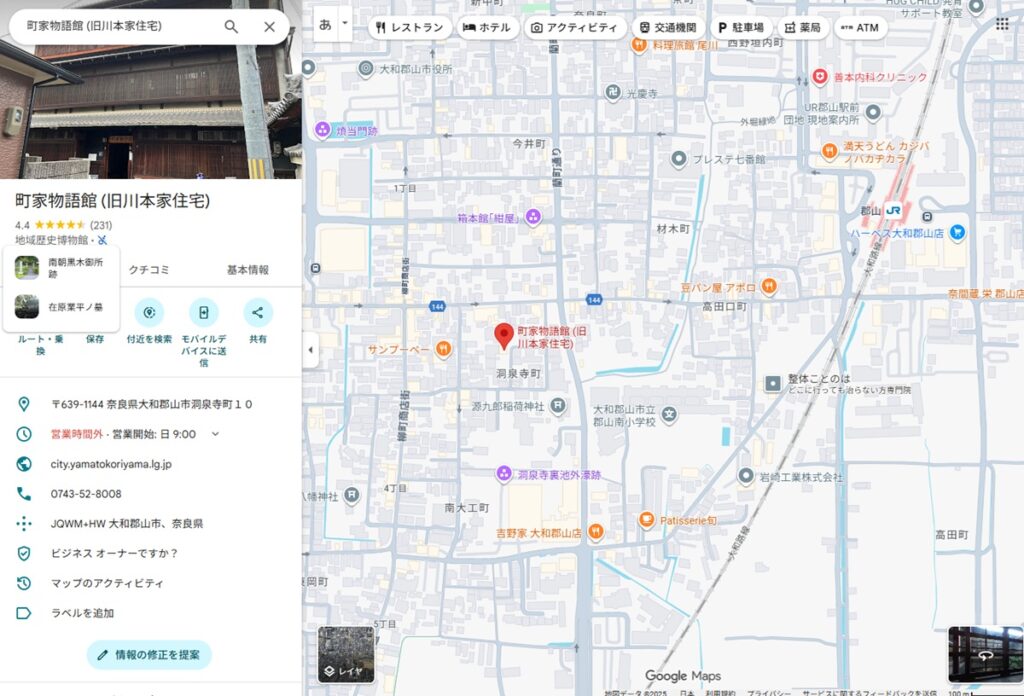The height and width of the screenshot is (696, 1024).
Task: Open the レイヤ map layers thumbnail
Action: tap(346, 655)
